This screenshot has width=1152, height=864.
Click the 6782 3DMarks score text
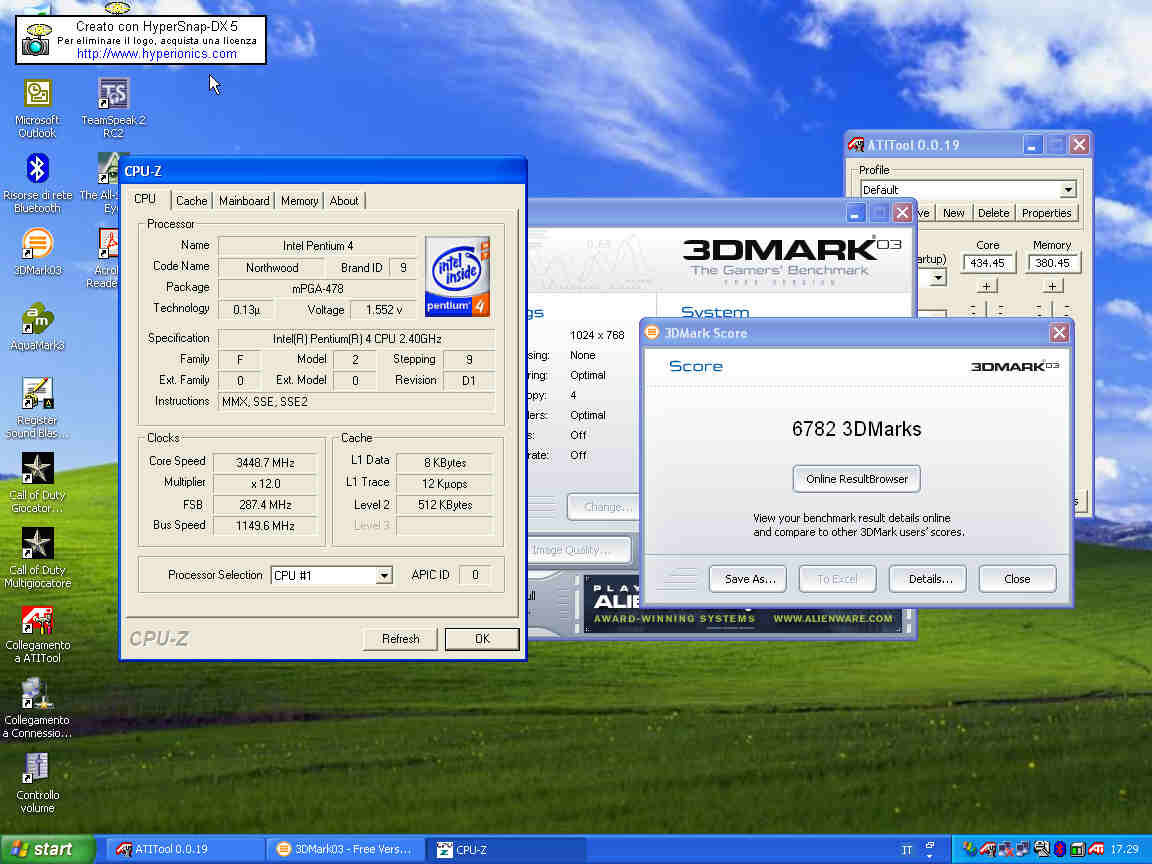point(857,429)
